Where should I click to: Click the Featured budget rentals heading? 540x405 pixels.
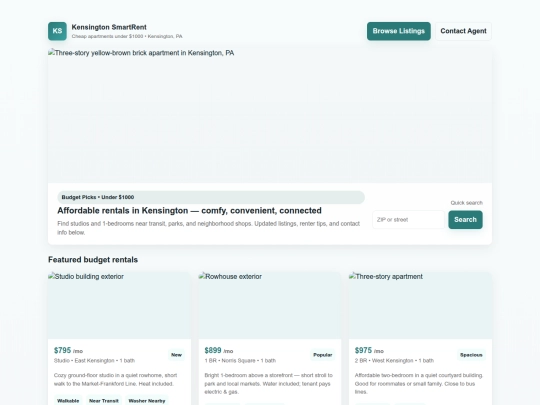coord(93,260)
